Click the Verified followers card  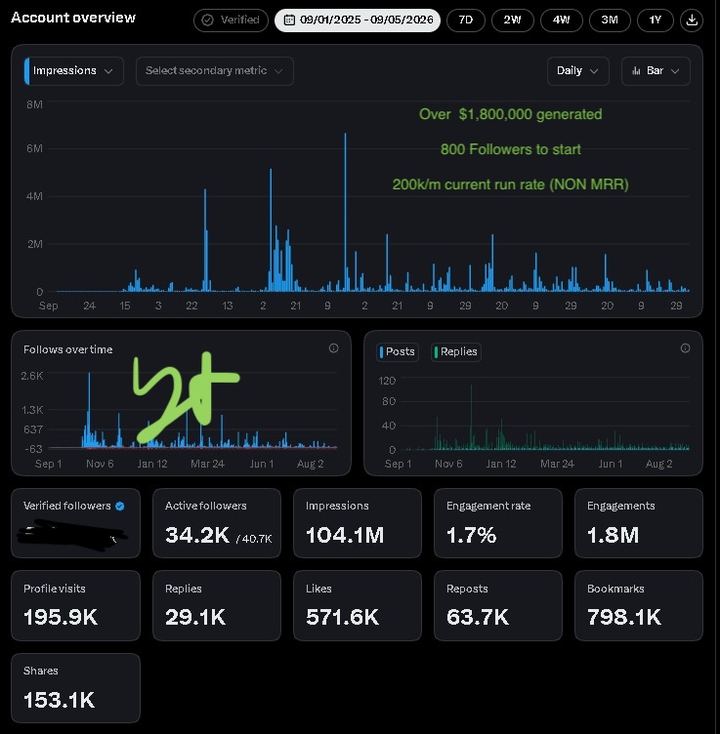(x=76, y=523)
